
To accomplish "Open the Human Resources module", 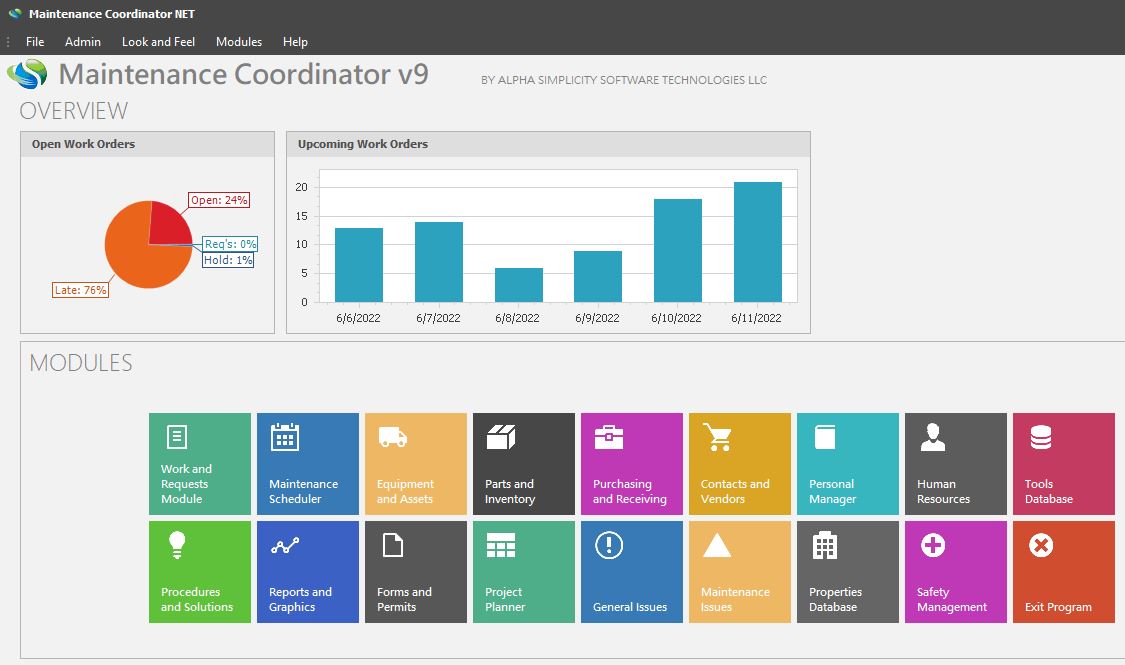I will coord(955,463).
